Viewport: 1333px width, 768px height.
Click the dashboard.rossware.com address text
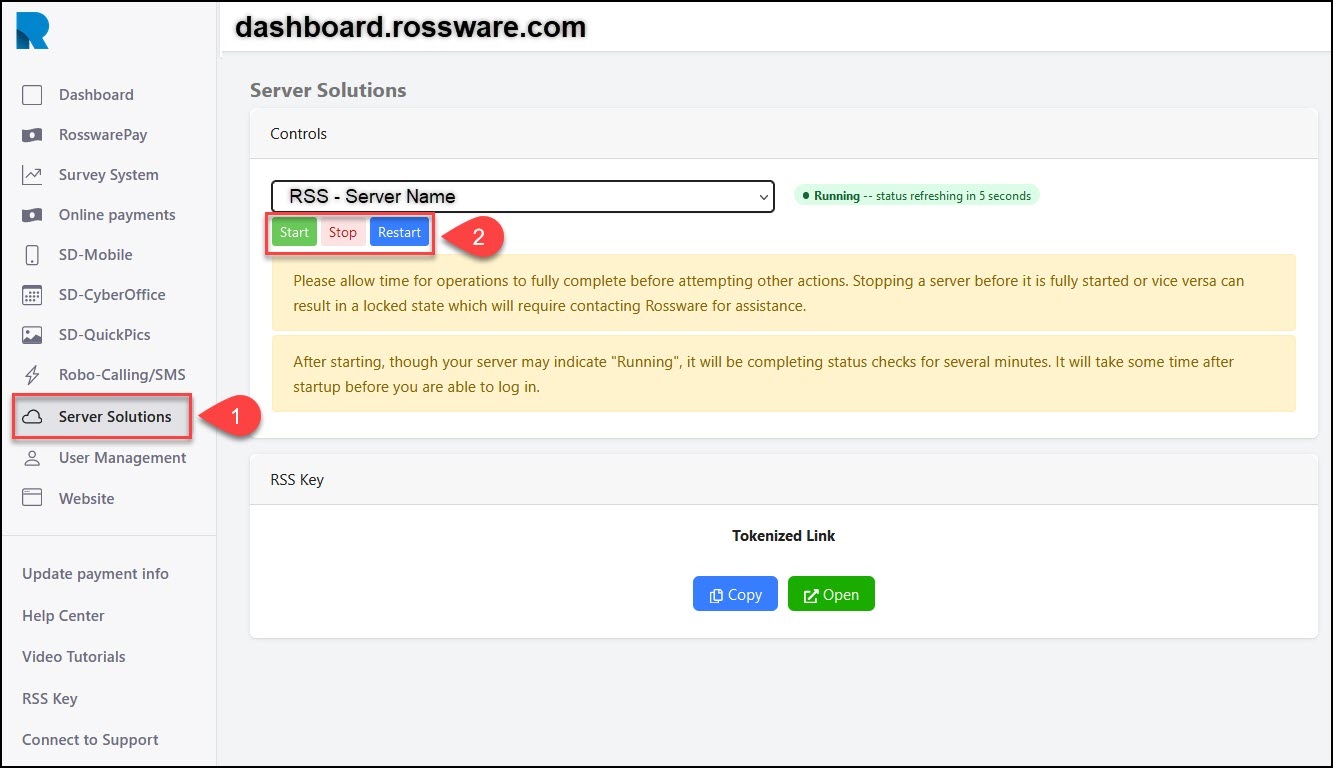pos(410,27)
